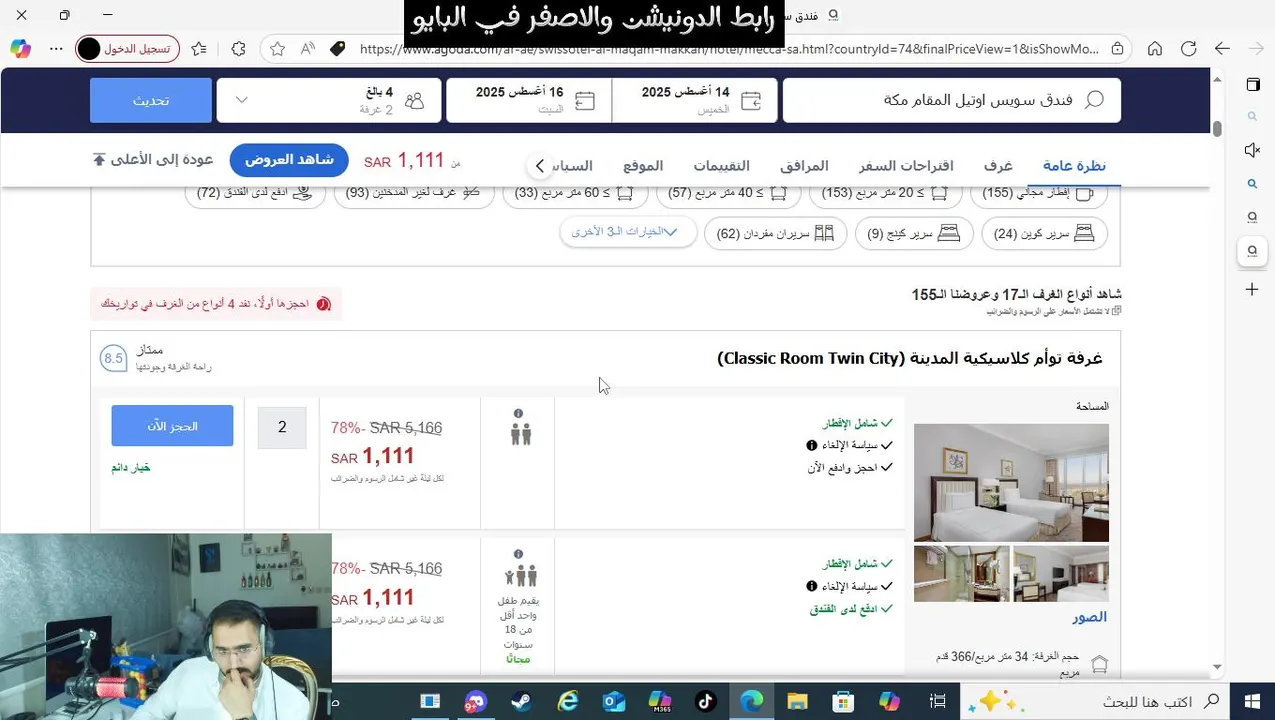
Task: Open the Copilot icon in Edge toolbar
Action: pyautogui.click(x=20, y=48)
